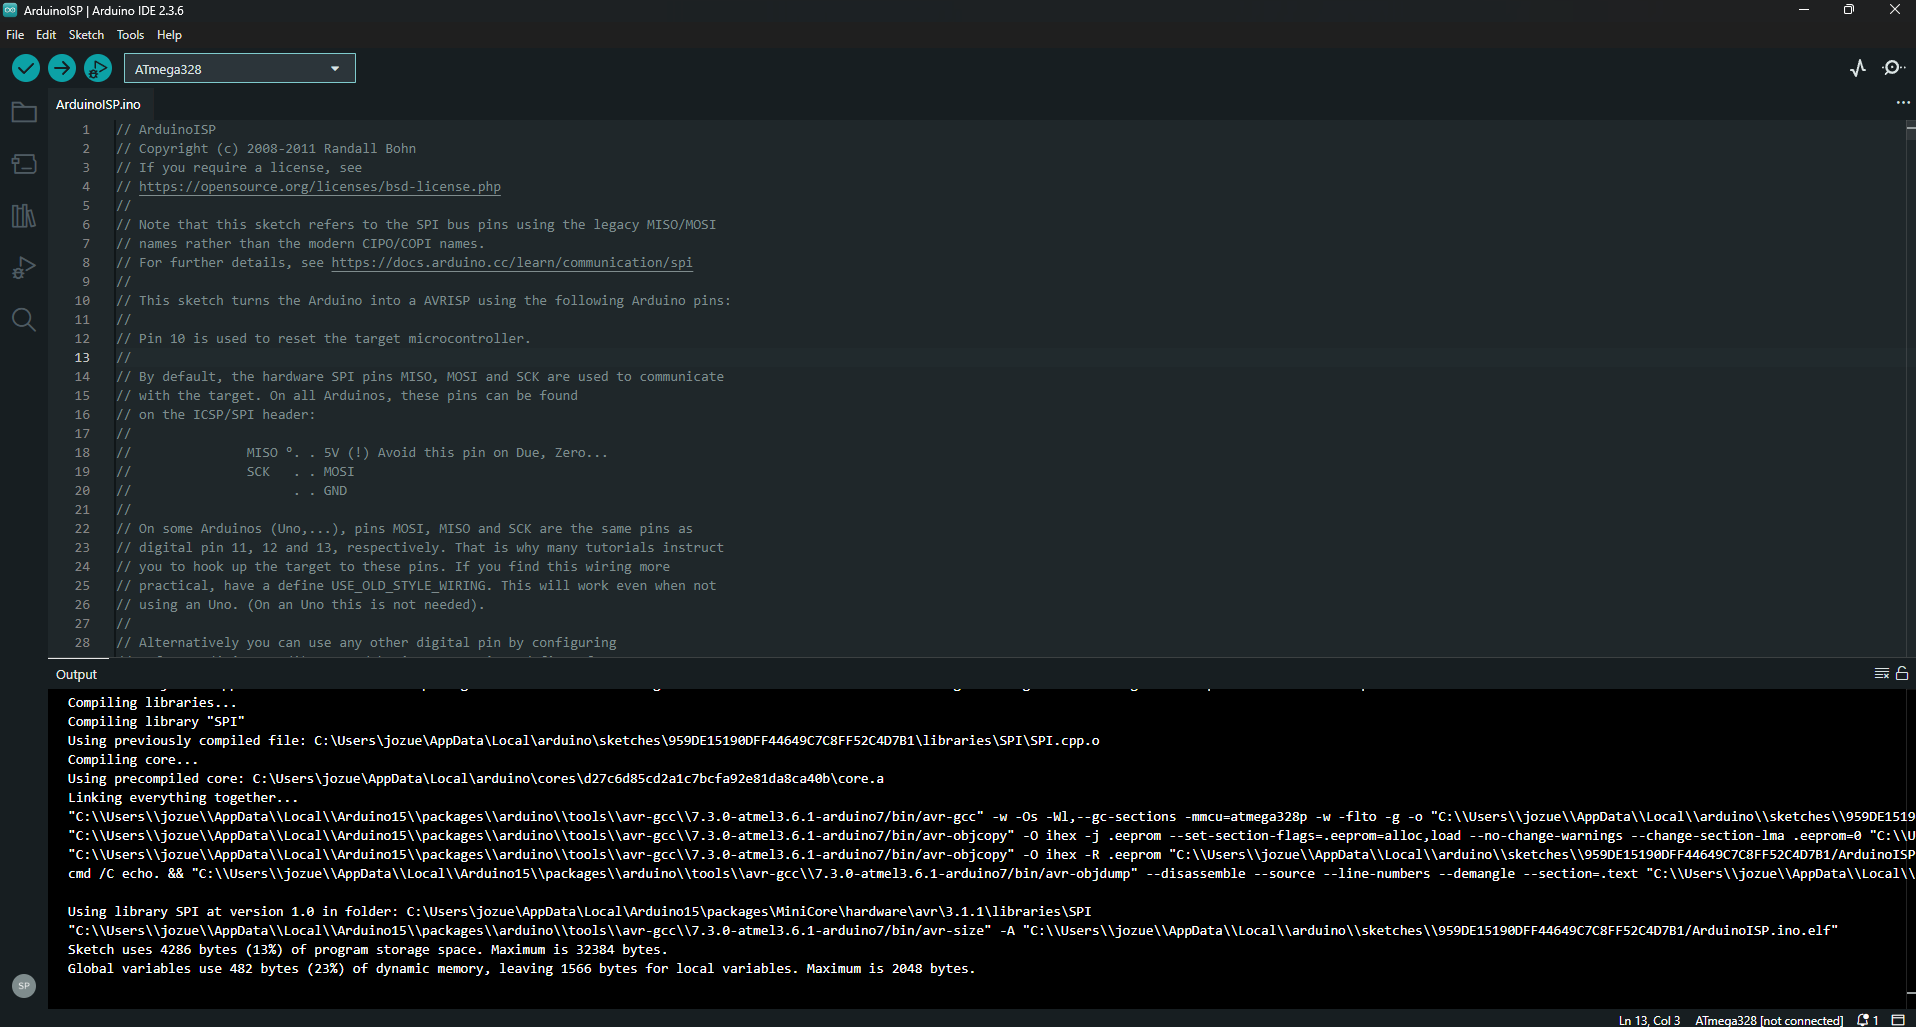Click 'Ln 13, Col 3' in status bar
This screenshot has height=1027, width=1916.
(x=1649, y=1020)
